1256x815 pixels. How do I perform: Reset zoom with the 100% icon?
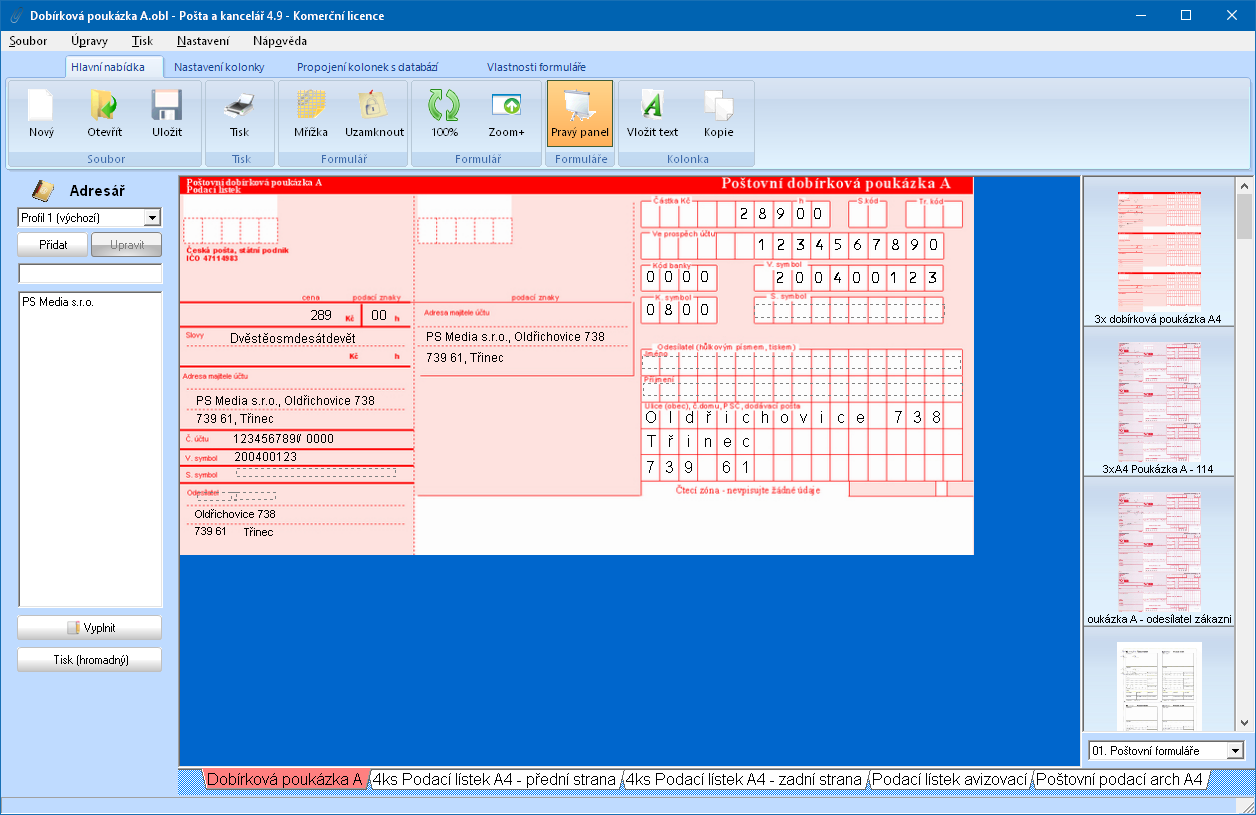coord(444,113)
